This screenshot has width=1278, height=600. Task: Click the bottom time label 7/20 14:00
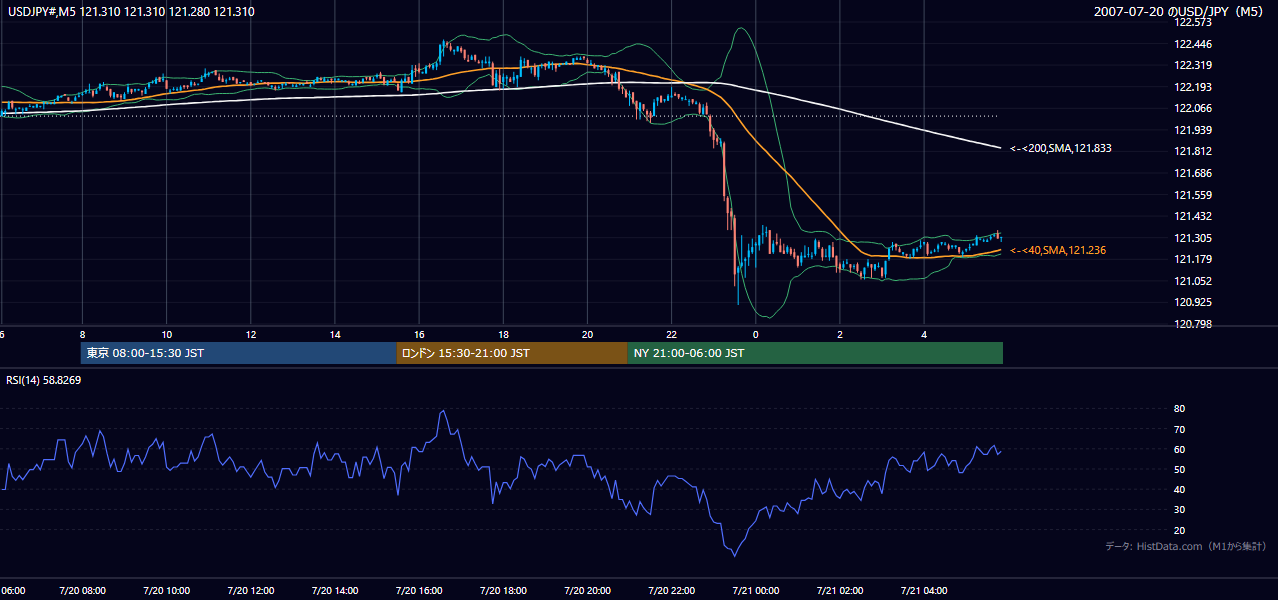[x=334, y=591]
